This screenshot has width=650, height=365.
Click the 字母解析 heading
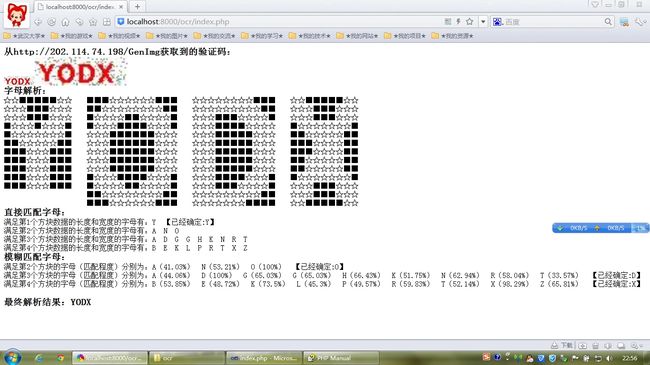[x=25, y=91]
